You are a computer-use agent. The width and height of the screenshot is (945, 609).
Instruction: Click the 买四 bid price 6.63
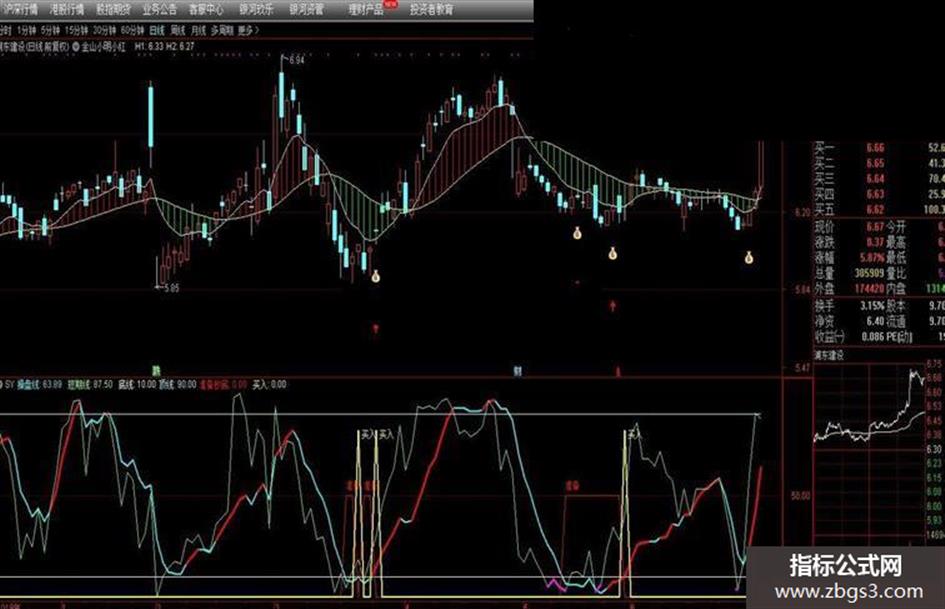[875, 194]
